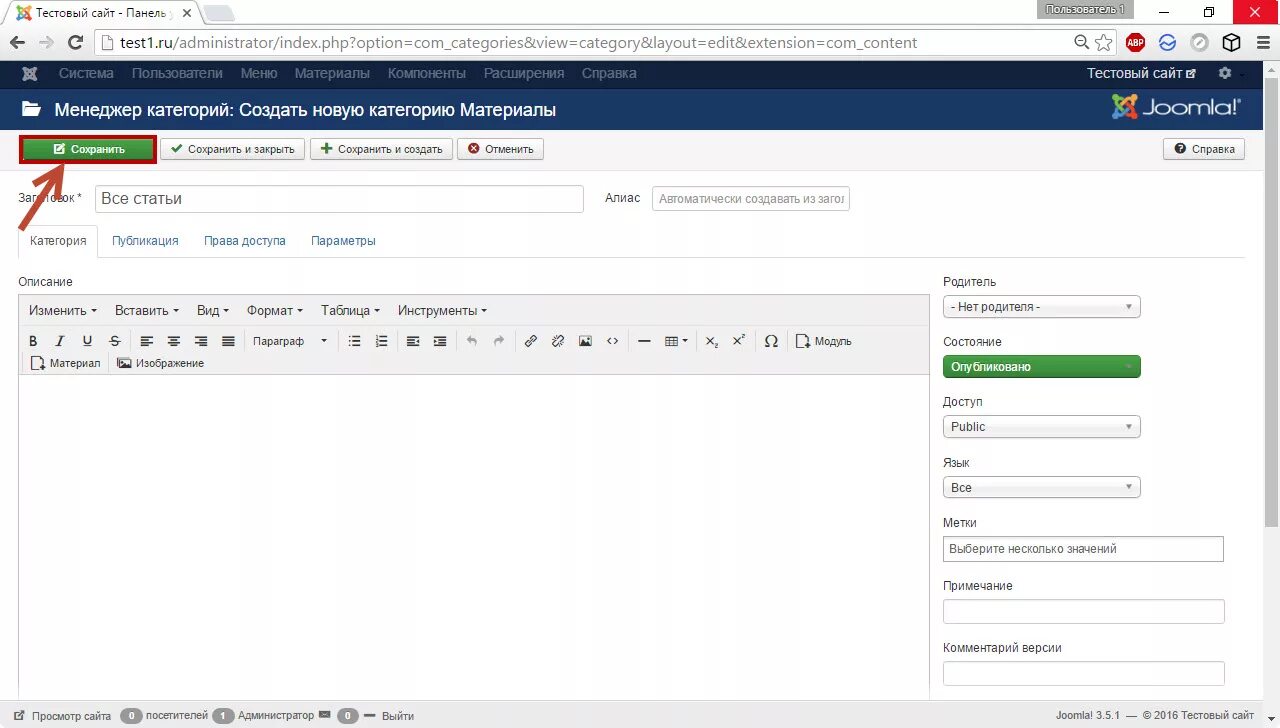This screenshot has height=728, width=1280.
Task: Click the undo icon in editor
Action: click(x=472, y=341)
